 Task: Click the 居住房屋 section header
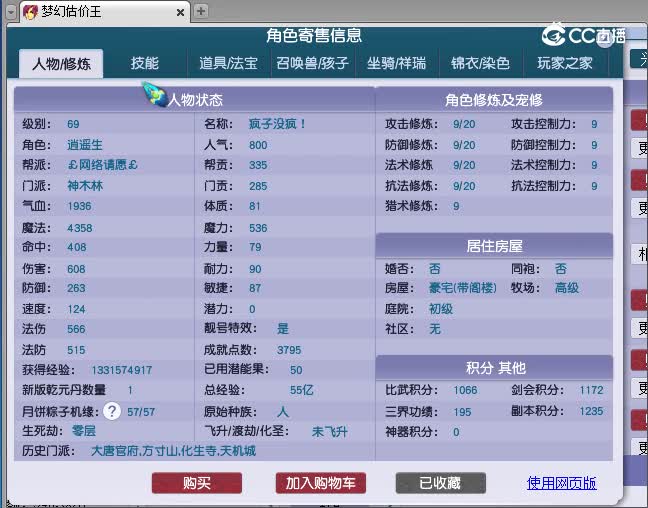coord(494,246)
